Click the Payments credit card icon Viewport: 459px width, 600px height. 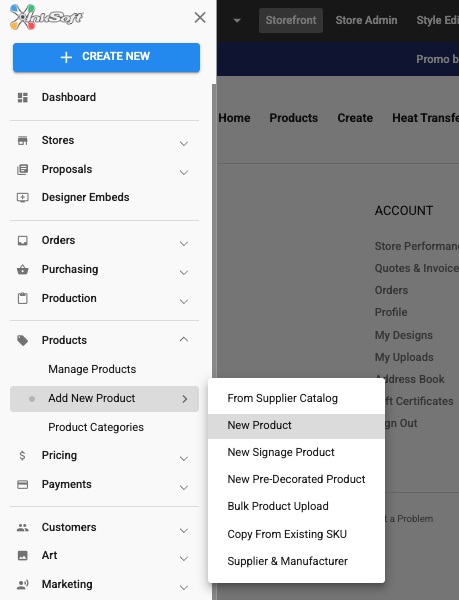(x=23, y=484)
